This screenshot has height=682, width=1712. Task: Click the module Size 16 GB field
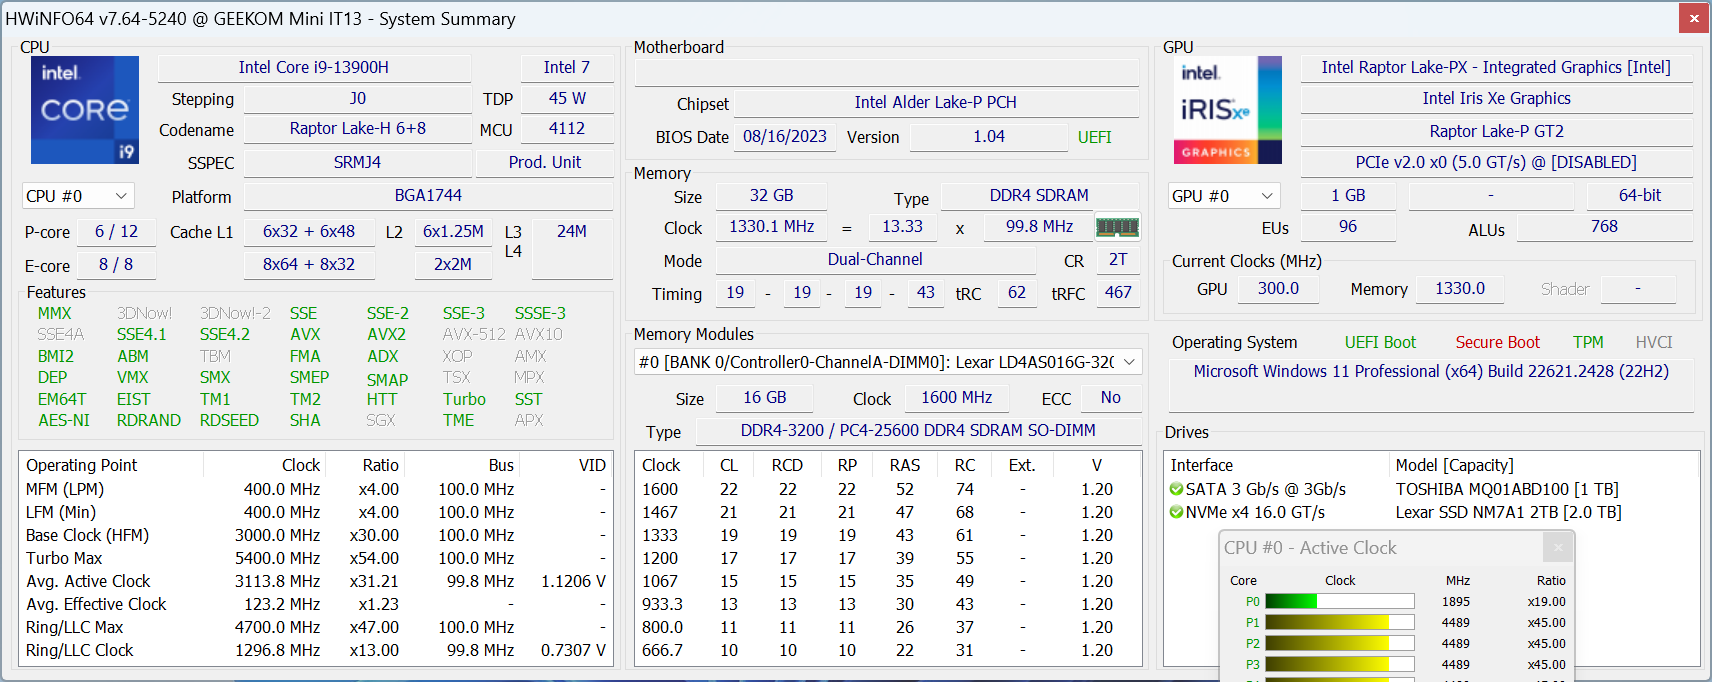click(x=765, y=398)
